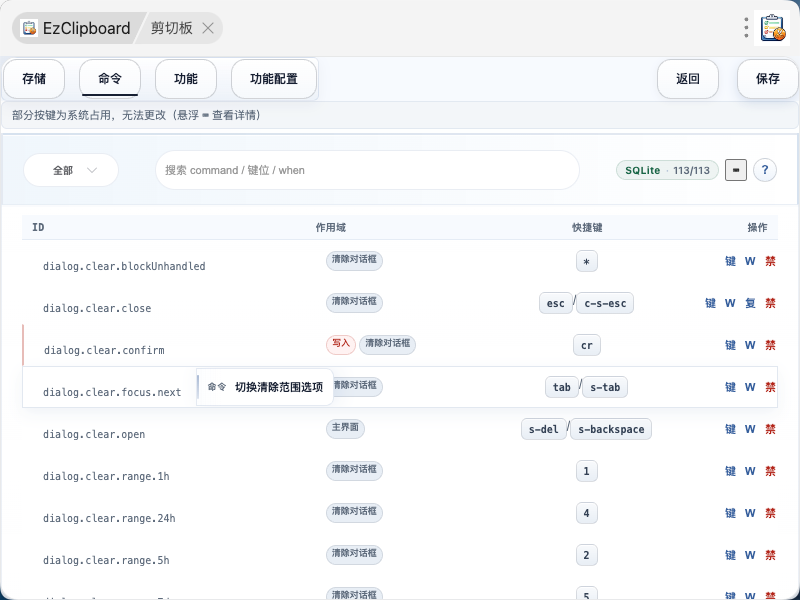Click the chevron arrow in the 全部 selector
Image resolution: width=800 pixels, height=600 pixels.
pos(92,170)
